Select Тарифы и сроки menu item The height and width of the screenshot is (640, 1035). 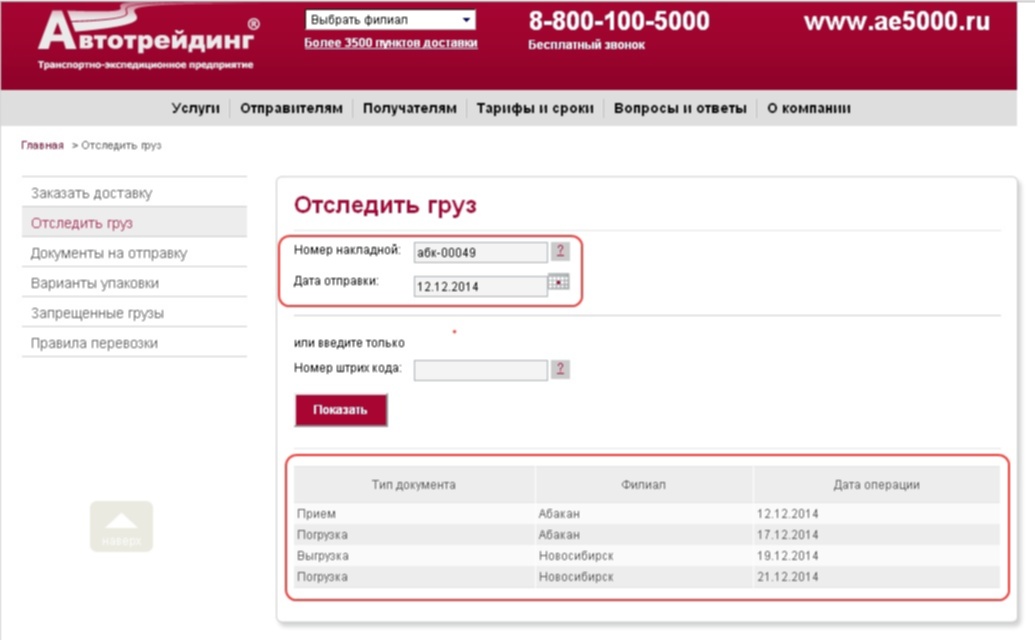tap(534, 108)
